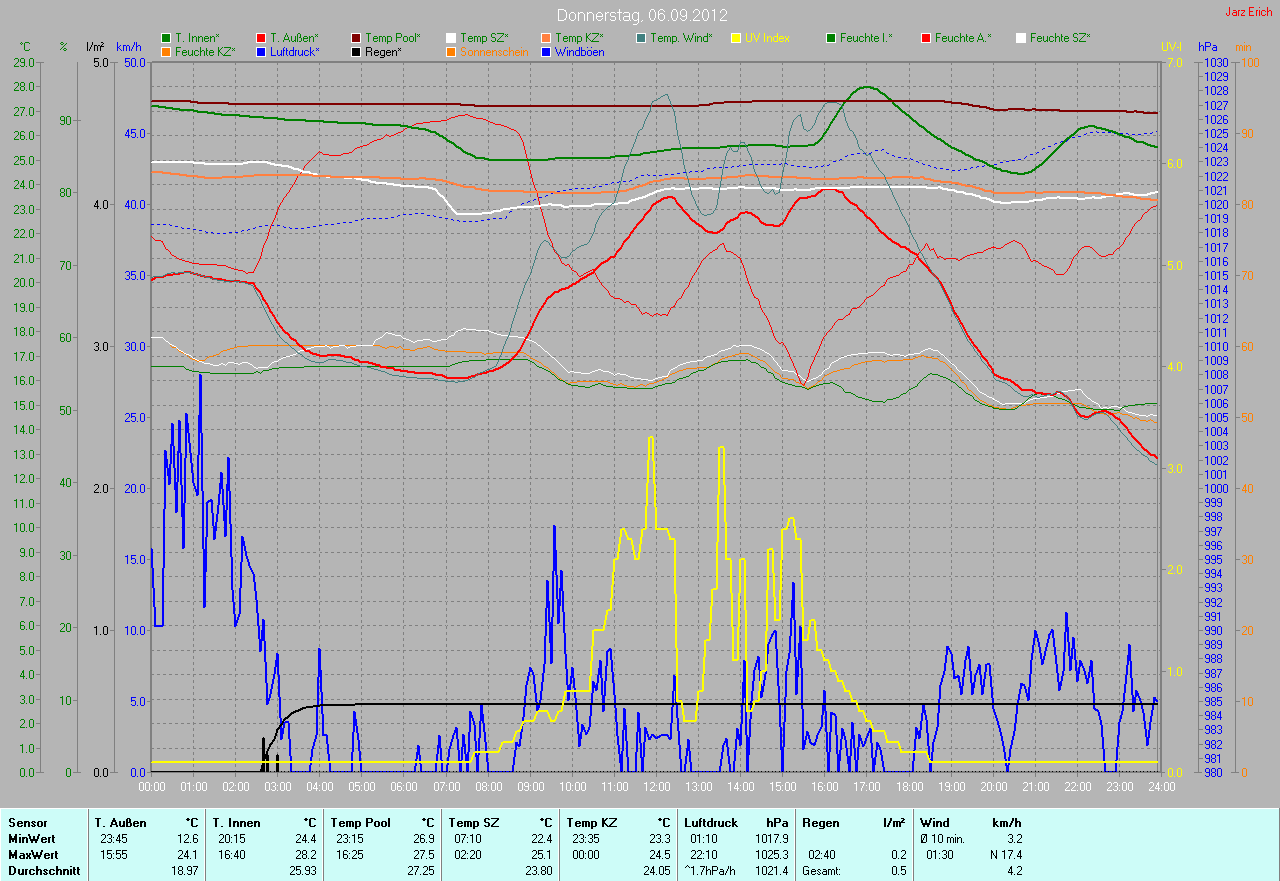Click the teal Temp. Wind legend swatch

tap(641, 38)
